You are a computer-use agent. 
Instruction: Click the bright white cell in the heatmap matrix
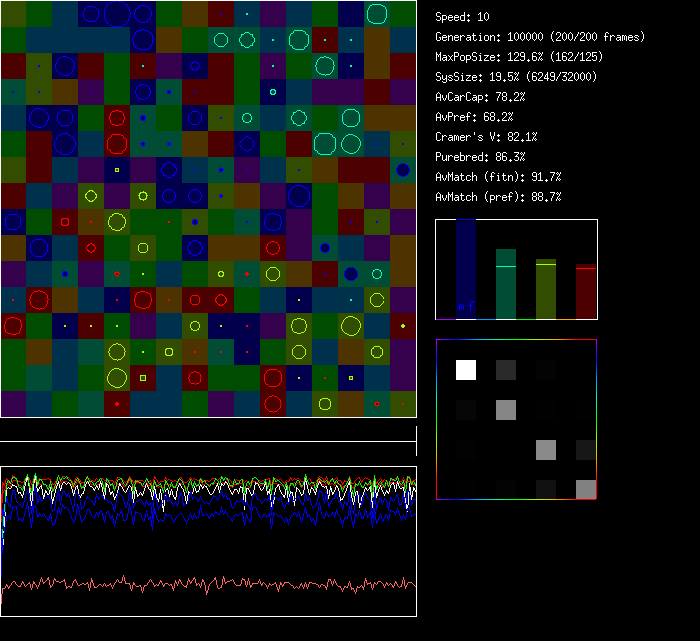click(466, 370)
